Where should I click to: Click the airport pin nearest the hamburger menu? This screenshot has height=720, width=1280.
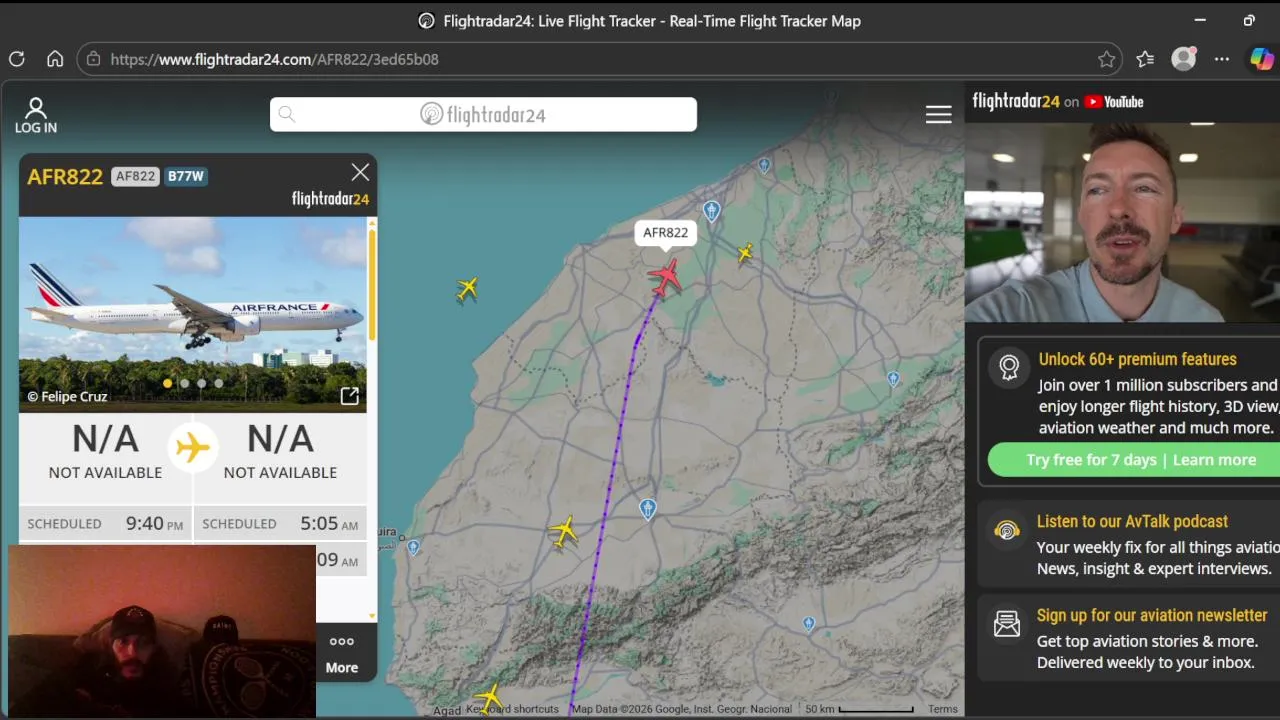pos(764,165)
